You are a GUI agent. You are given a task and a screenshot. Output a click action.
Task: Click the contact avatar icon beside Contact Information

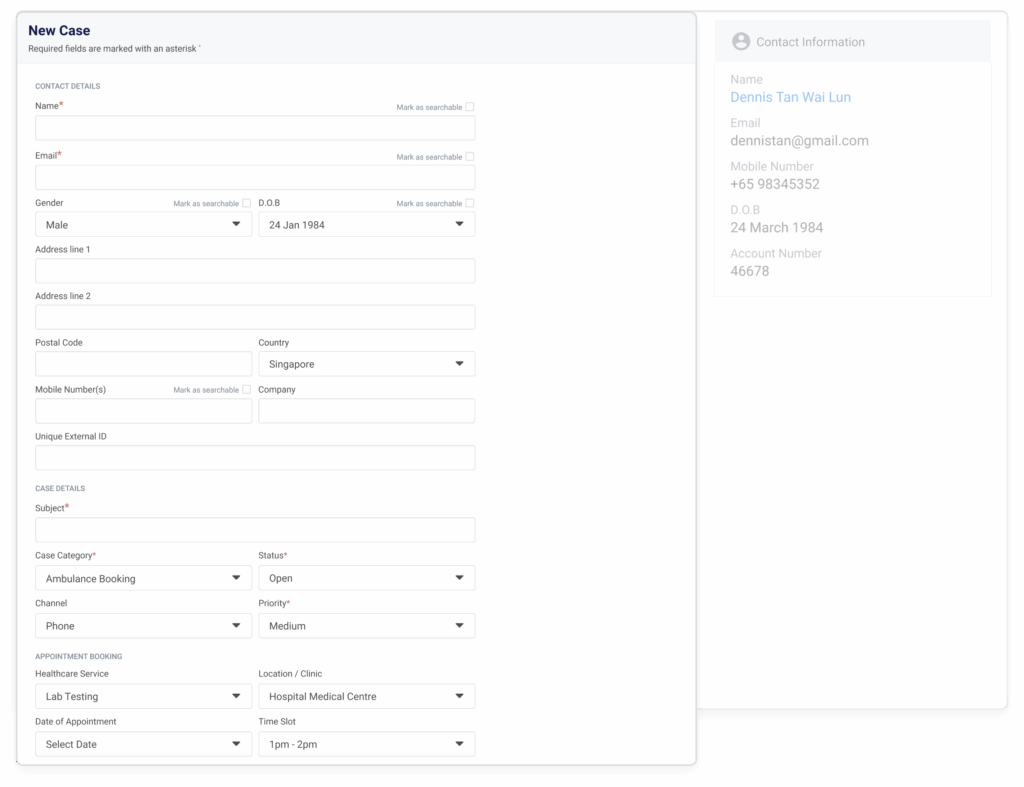coord(741,42)
